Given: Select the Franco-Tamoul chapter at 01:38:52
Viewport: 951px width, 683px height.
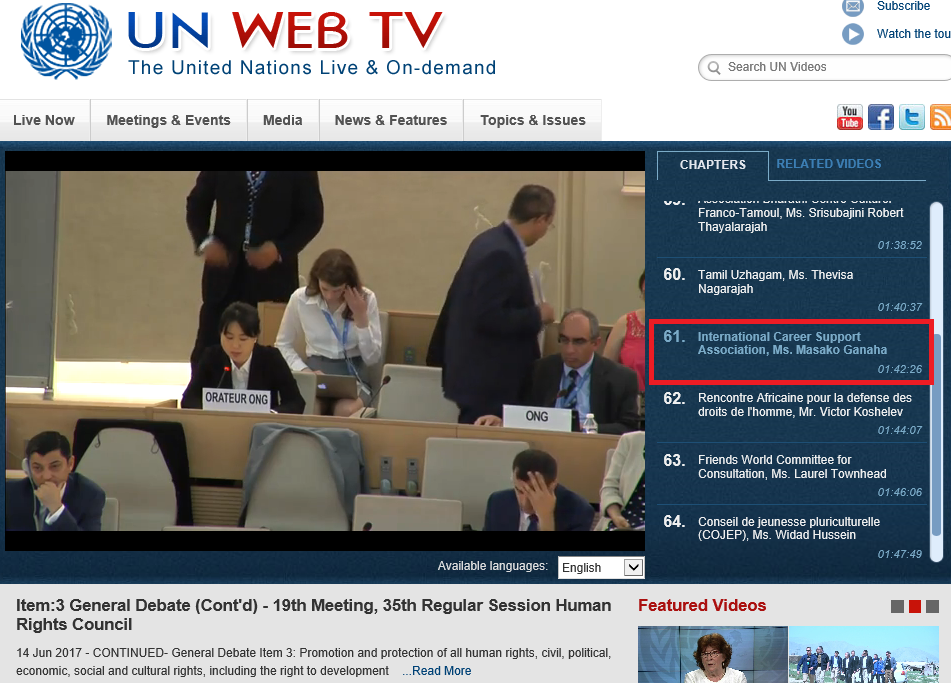Looking at the screenshot, I should click(791, 226).
